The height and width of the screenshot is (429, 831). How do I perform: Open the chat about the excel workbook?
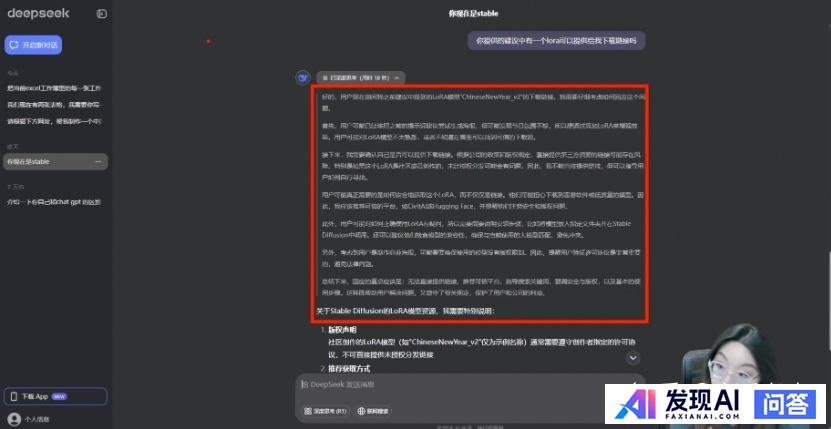pos(54,88)
